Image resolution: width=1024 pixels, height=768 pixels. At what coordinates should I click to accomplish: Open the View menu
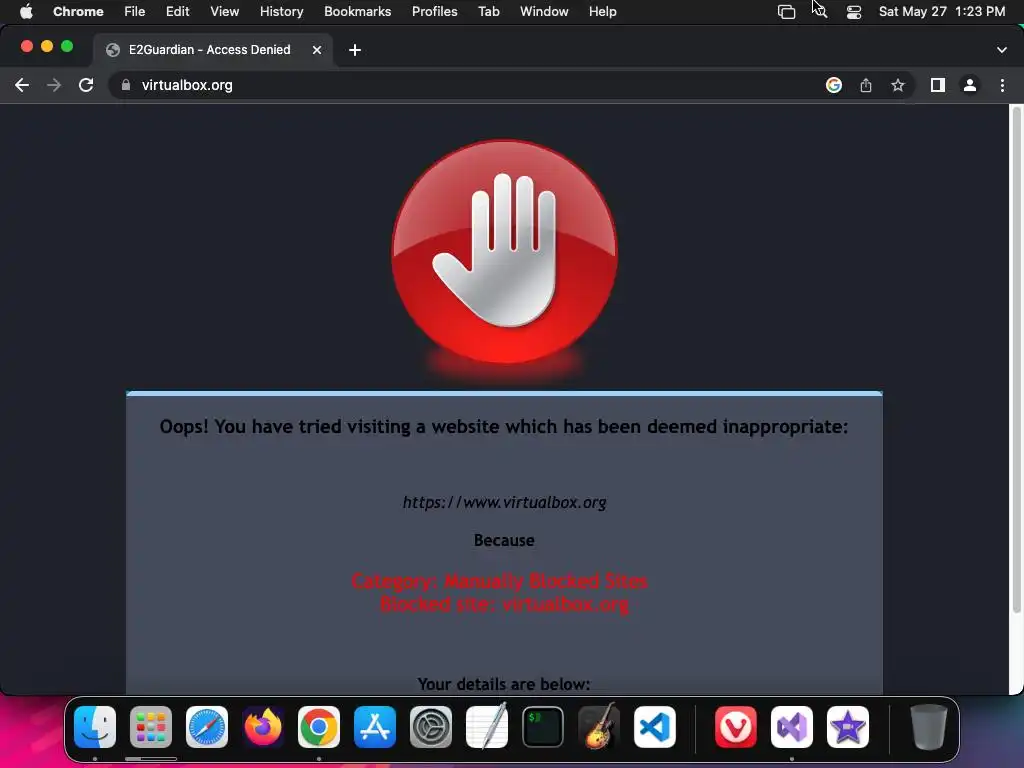tap(225, 11)
